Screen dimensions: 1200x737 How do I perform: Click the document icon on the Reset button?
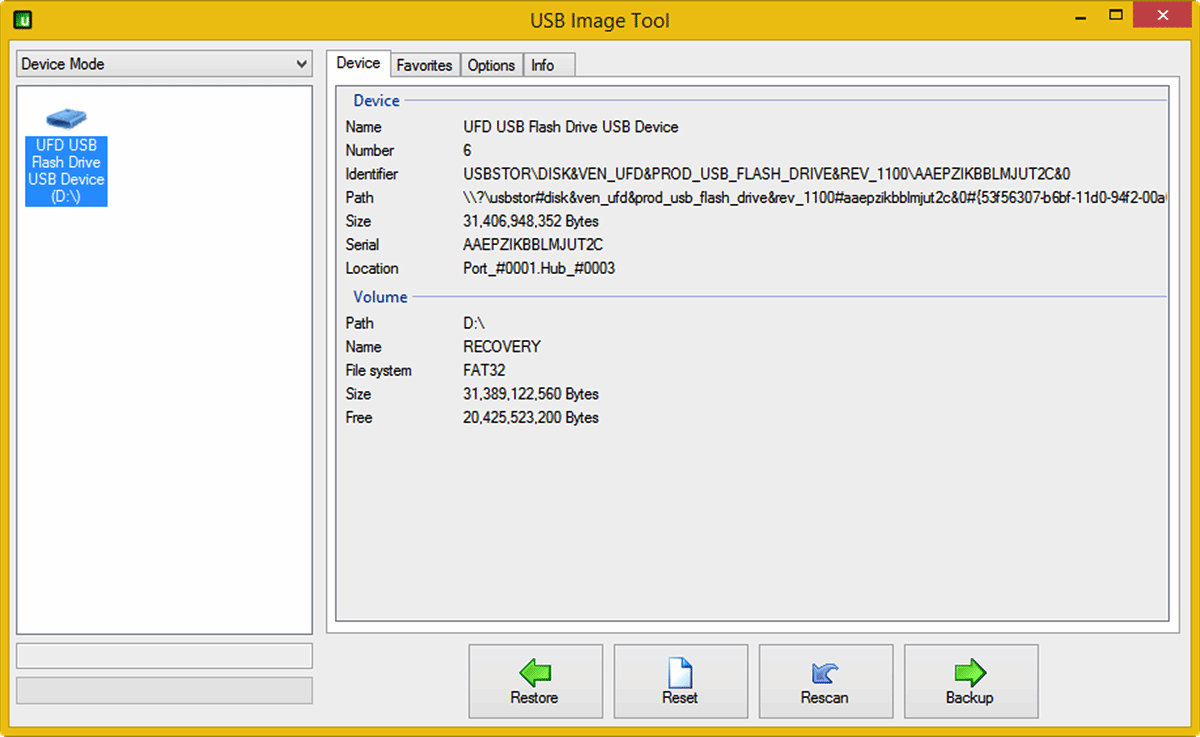pyautogui.click(x=679, y=673)
